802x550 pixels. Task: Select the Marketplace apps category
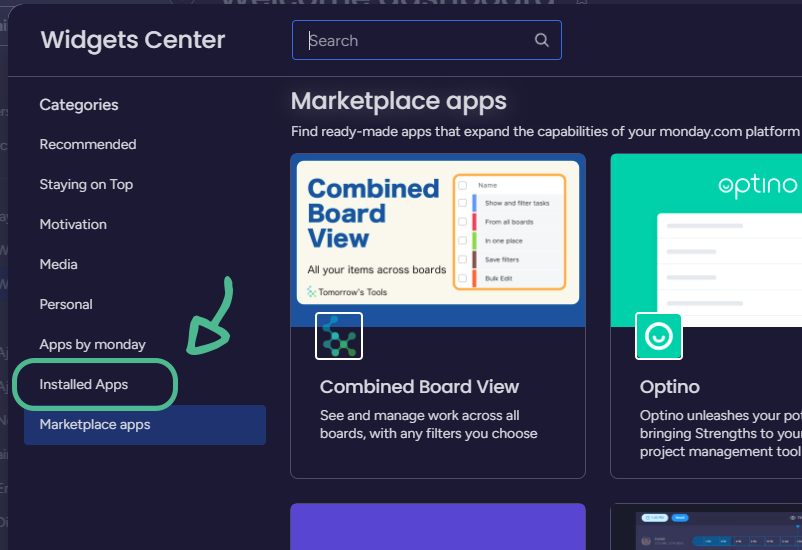point(95,425)
